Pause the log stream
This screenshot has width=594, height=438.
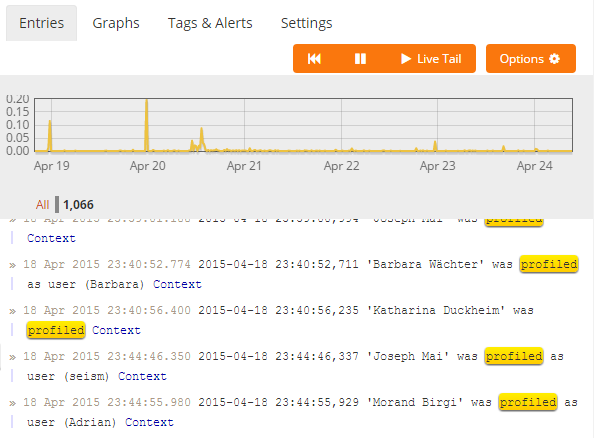(x=360, y=59)
